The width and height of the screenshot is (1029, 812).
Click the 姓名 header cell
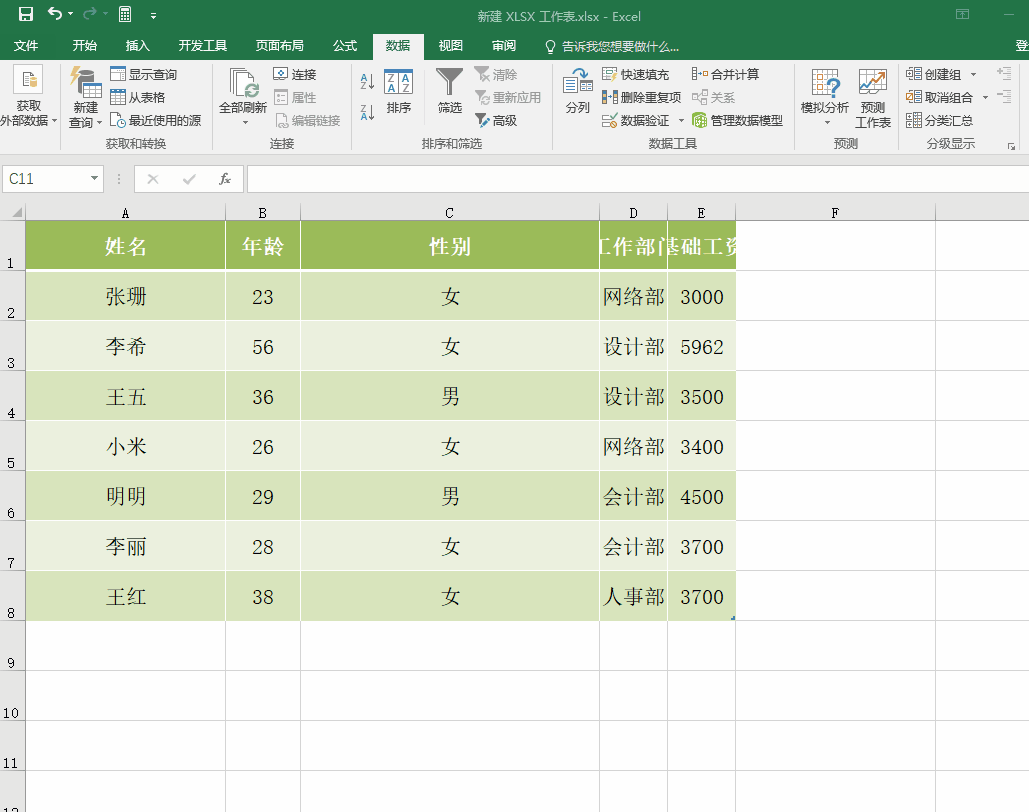pos(125,246)
